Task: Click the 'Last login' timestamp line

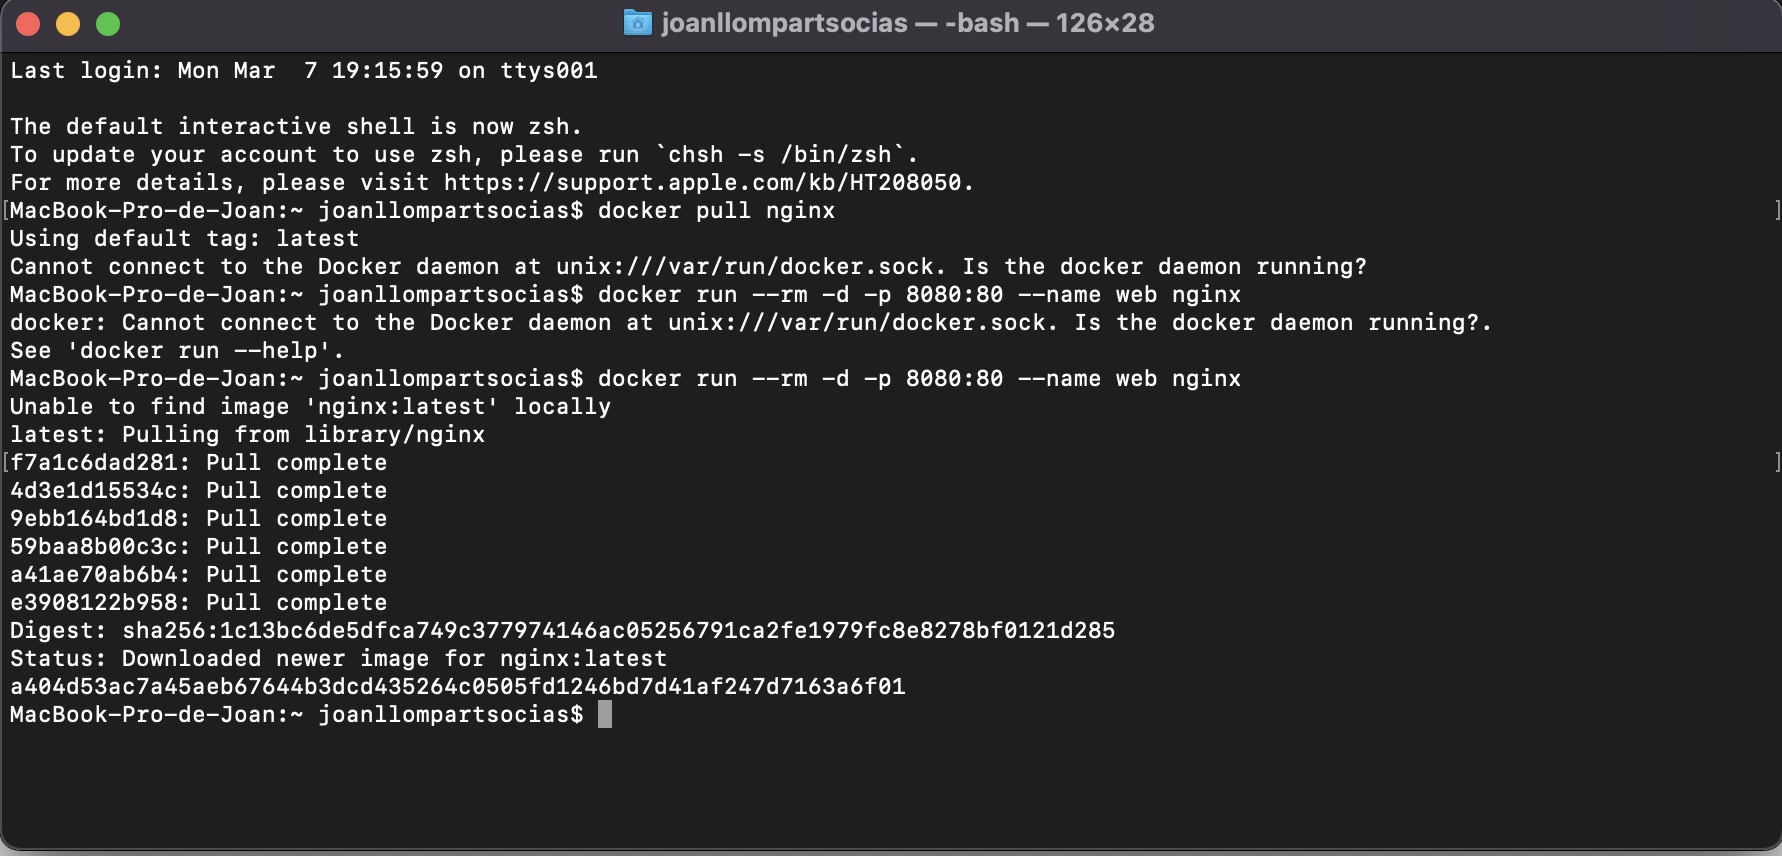Action: [x=303, y=70]
